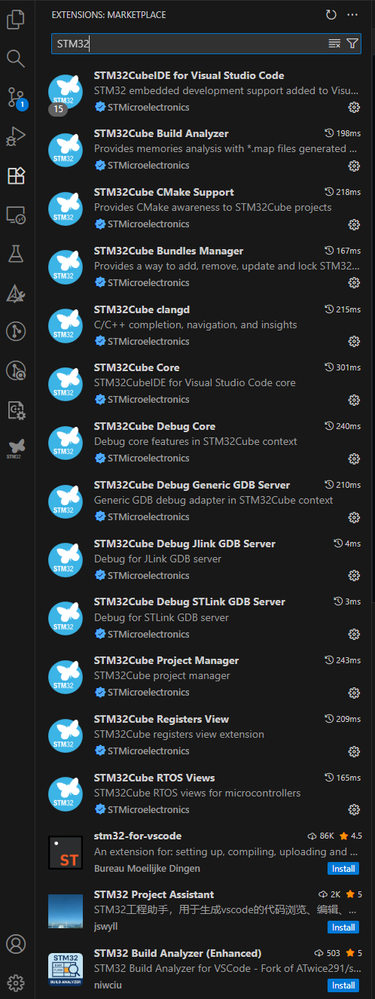Select STM32Cube Project Manager title
This screenshot has width=375, height=999.
166,661
